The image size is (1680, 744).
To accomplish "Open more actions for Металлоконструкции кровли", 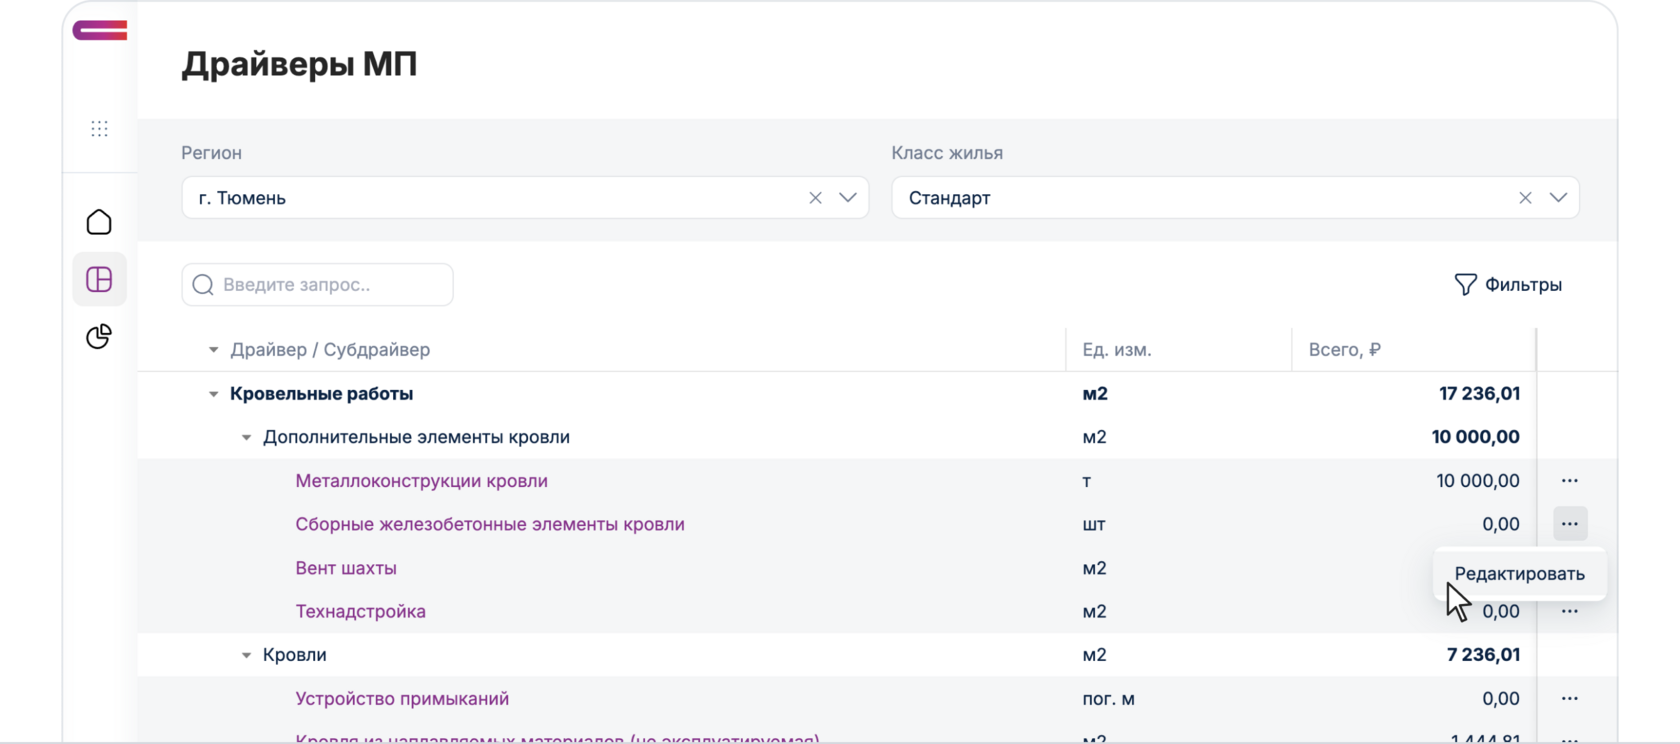I will (1570, 481).
